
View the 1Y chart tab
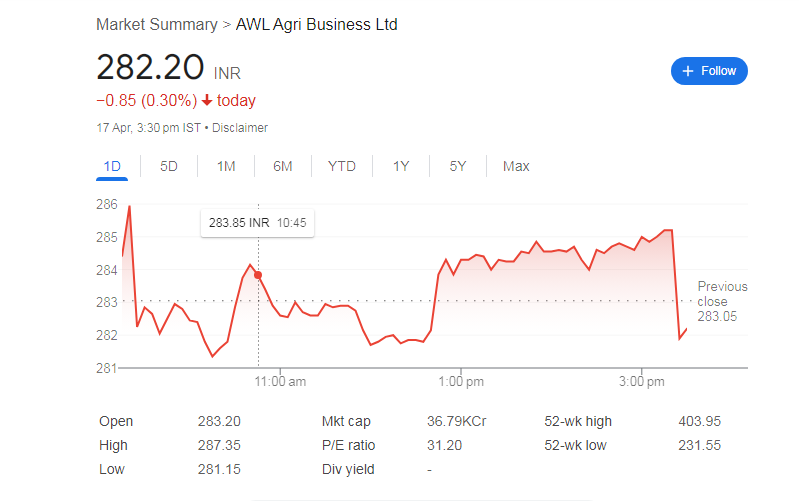401,166
